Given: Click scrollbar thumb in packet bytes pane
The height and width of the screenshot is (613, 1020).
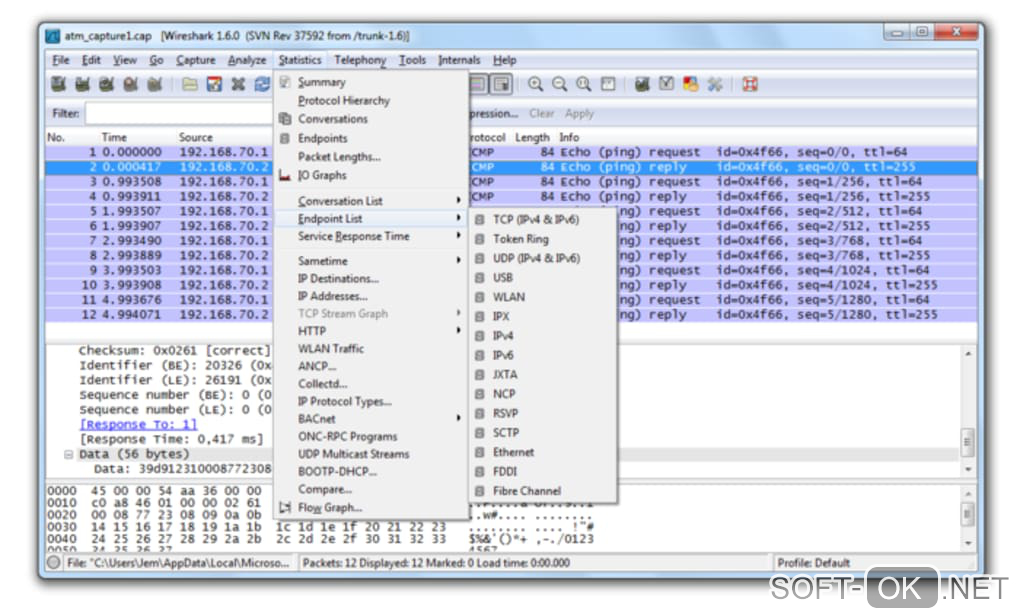Looking at the screenshot, I should tap(967, 515).
